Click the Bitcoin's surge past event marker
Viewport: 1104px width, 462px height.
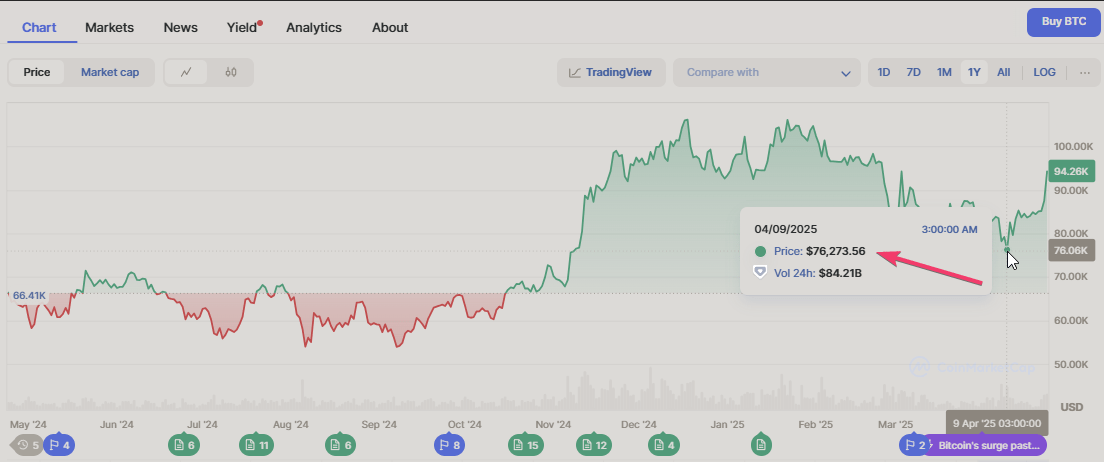[x=985, y=445]
